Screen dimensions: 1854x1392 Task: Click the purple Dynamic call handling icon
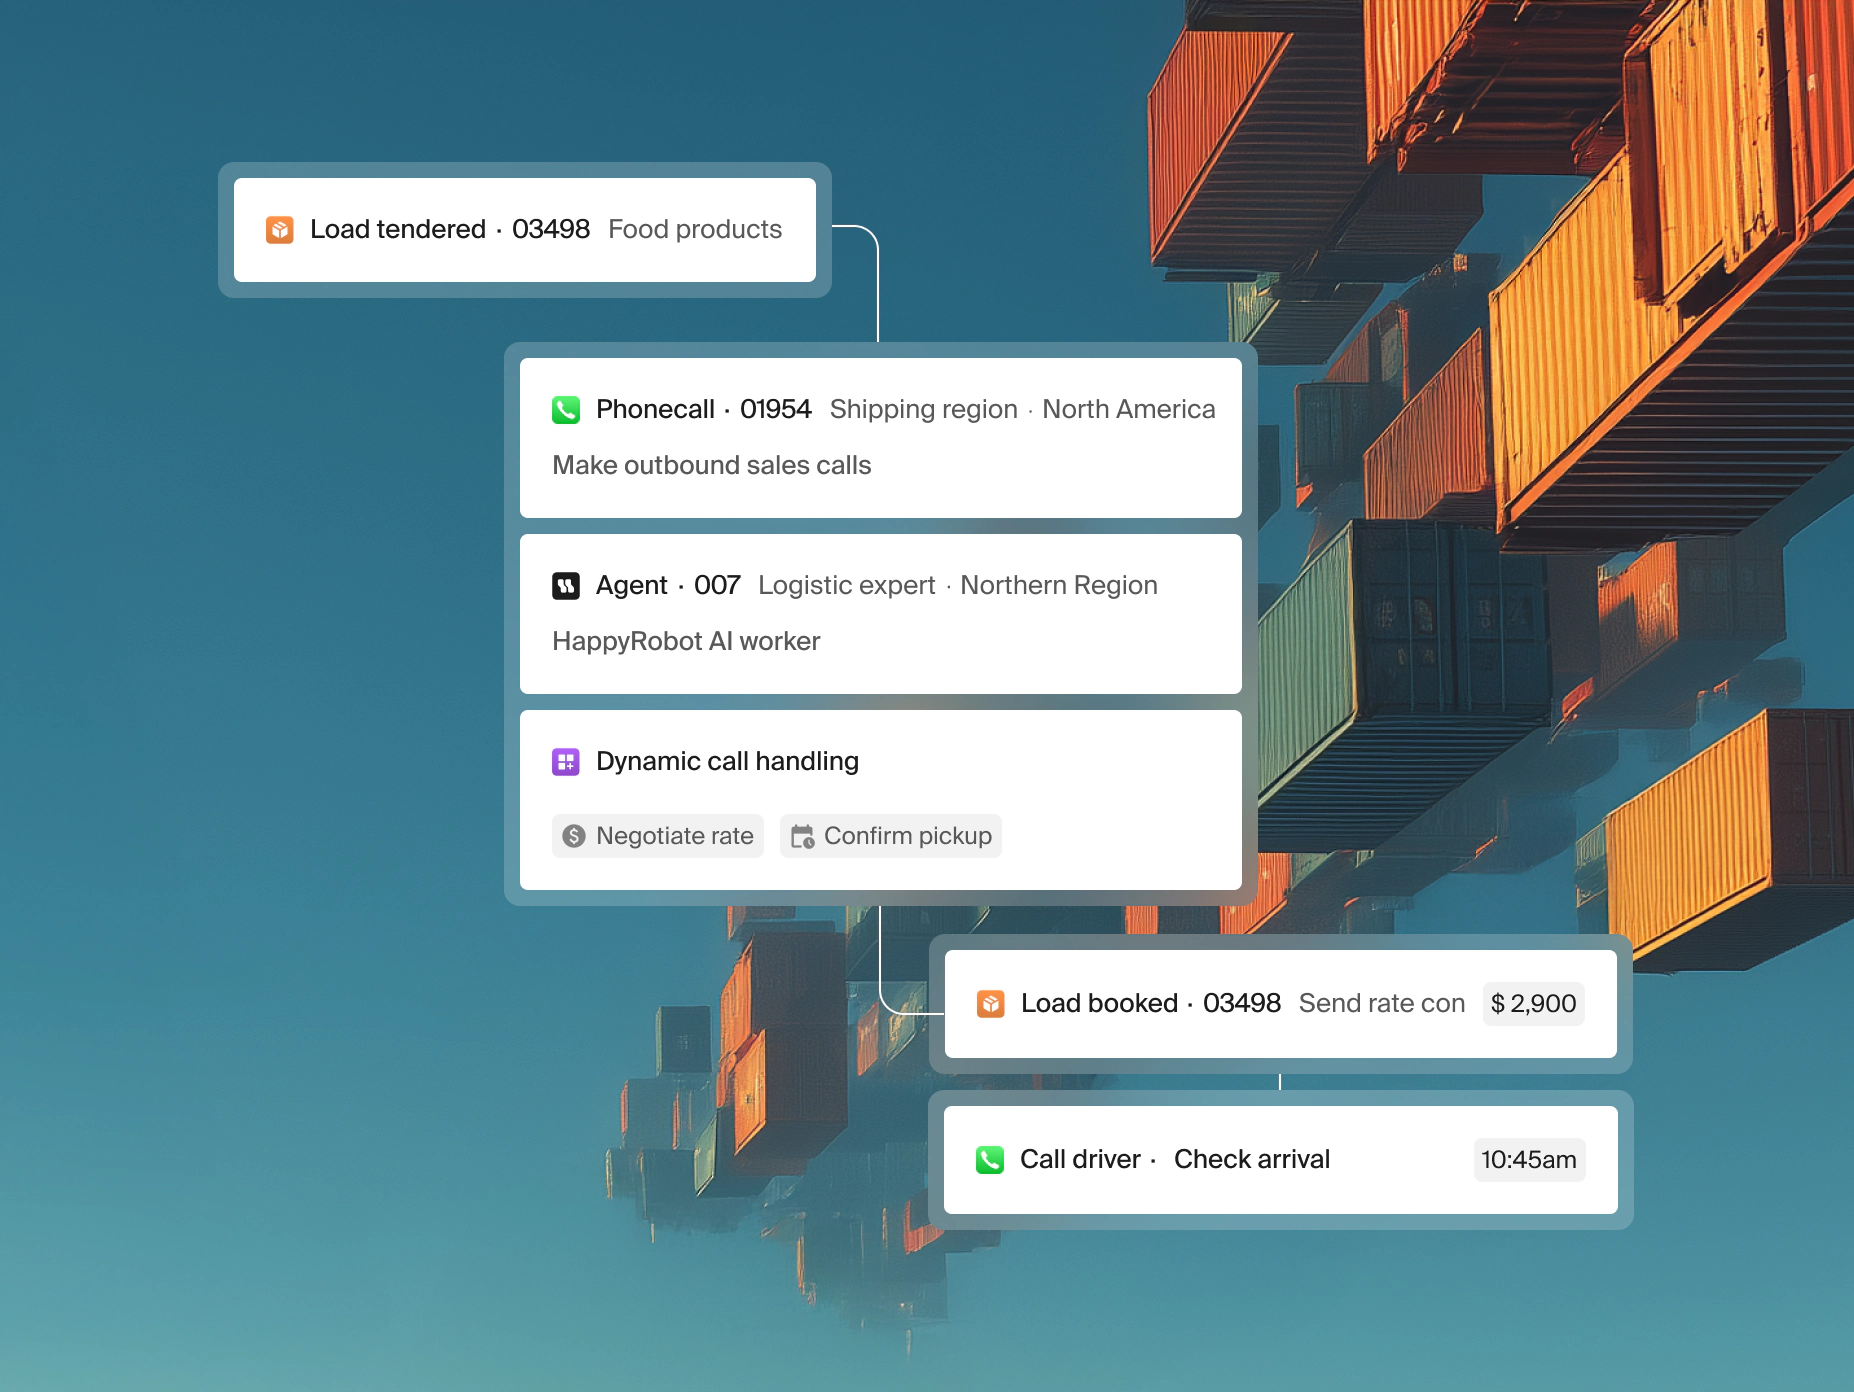[x=566, y=762]
